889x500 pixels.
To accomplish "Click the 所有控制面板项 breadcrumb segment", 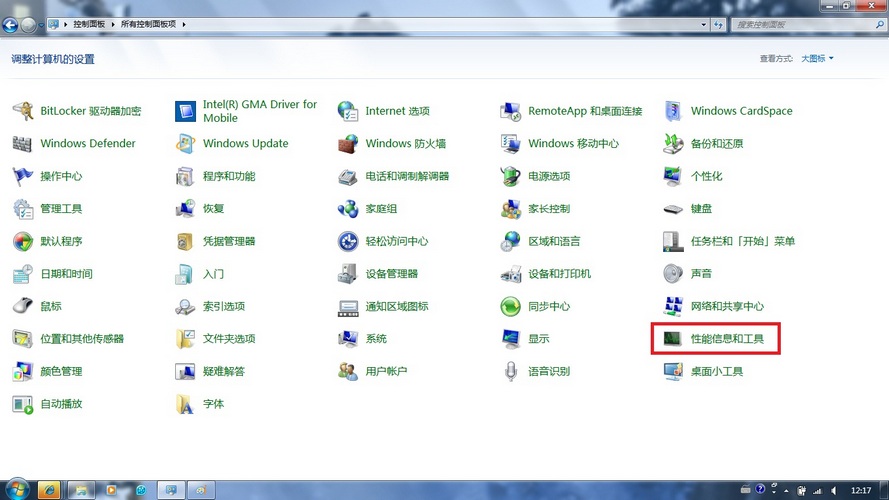I will [x=149, y=24].
